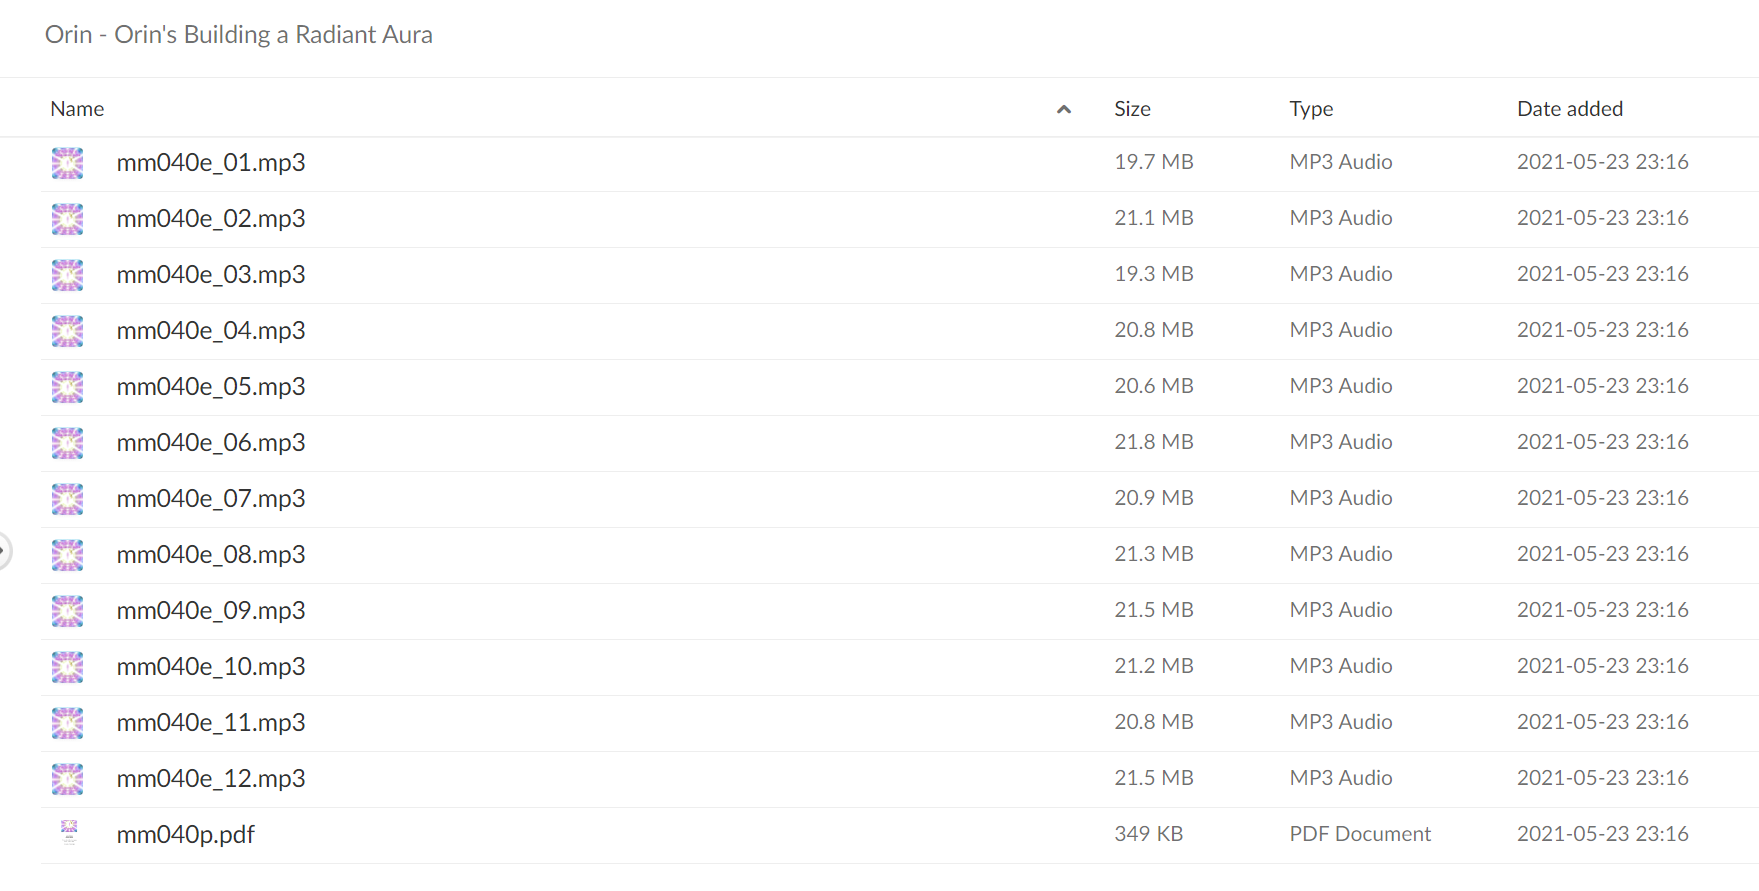Screen dimensions: 1759x891
Task: Sort files by the Date added header
Action: click(x=1570, y=109)
